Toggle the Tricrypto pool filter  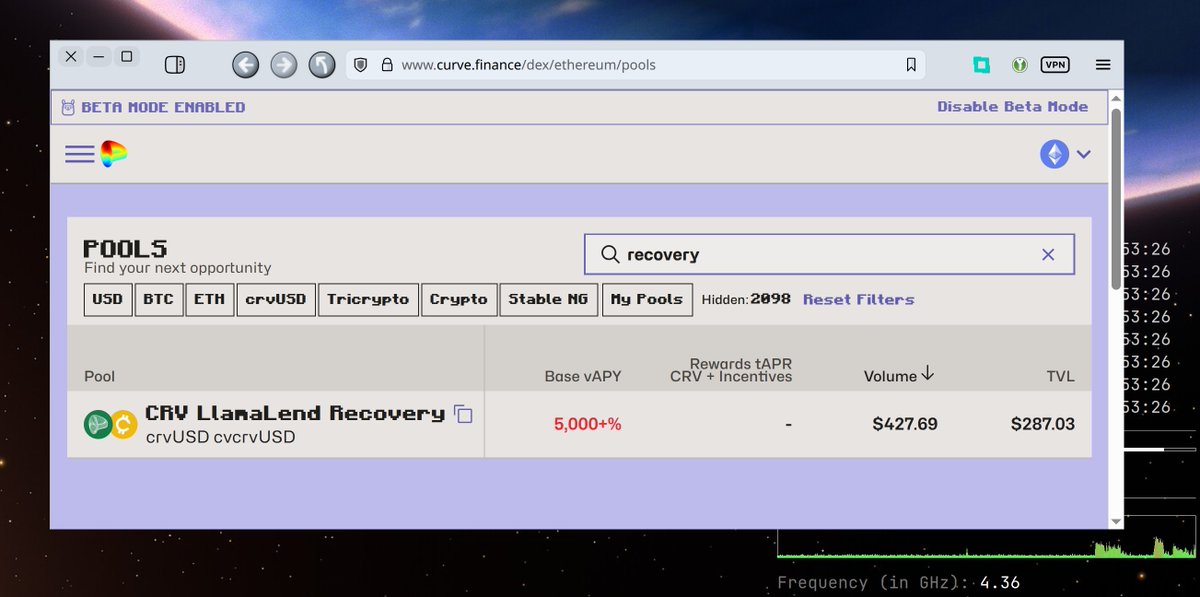tap(368, 299)
